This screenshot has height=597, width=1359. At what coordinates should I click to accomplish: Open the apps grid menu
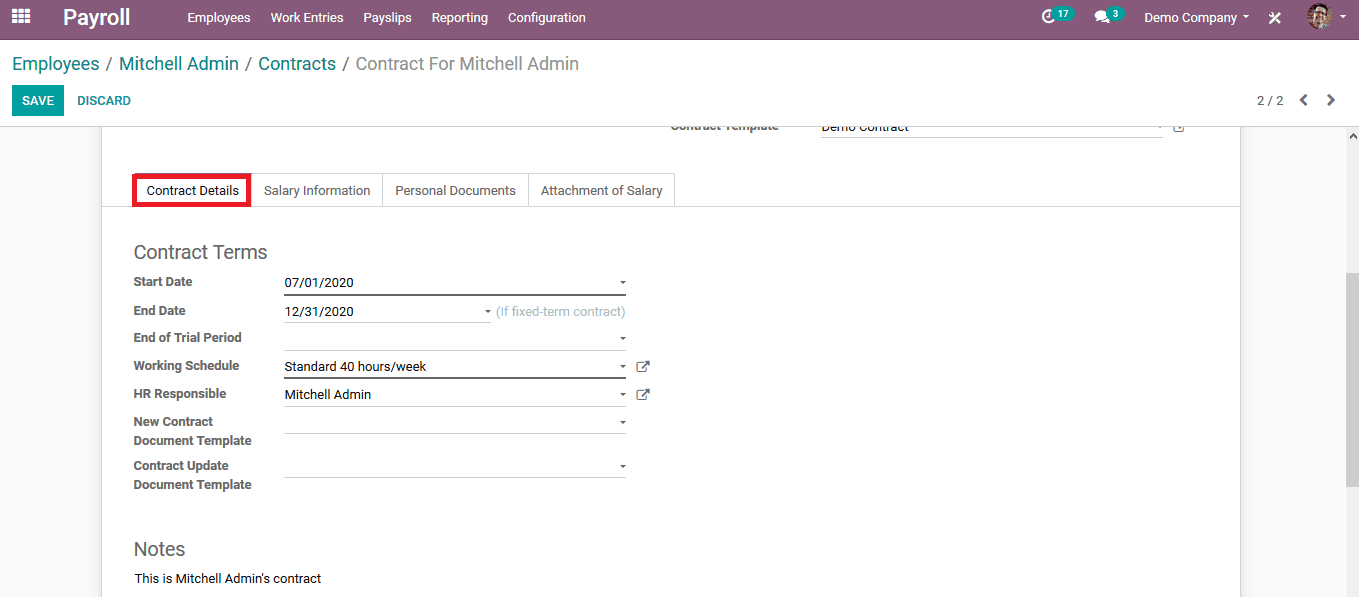coord(21,17)
